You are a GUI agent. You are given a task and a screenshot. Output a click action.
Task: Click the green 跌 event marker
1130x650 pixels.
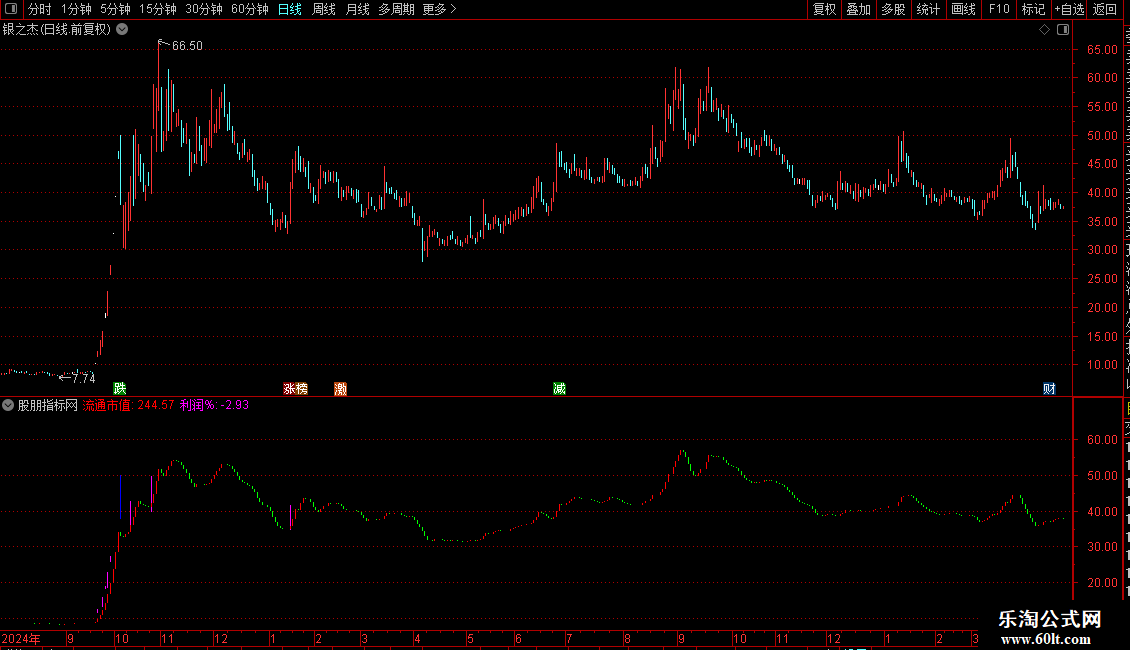(x=120, y=389)
